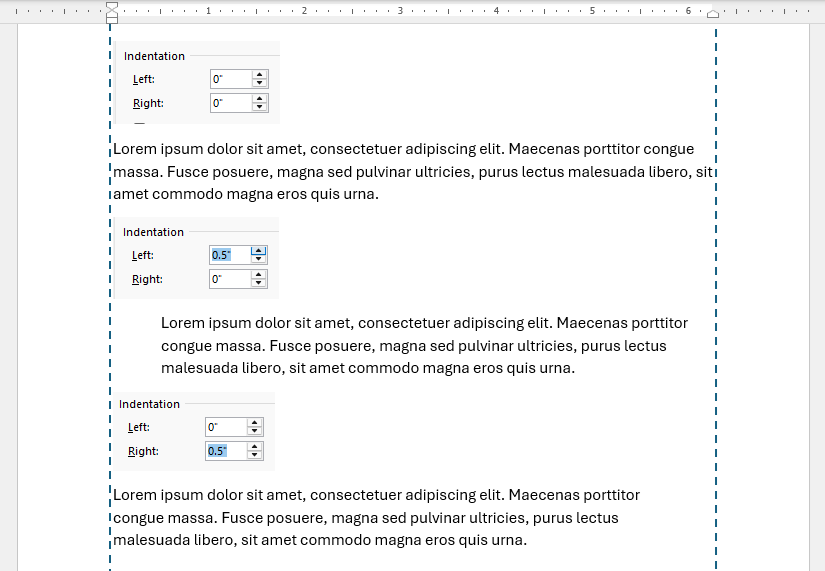Click the Left: label in the top image

click(144, 79)
